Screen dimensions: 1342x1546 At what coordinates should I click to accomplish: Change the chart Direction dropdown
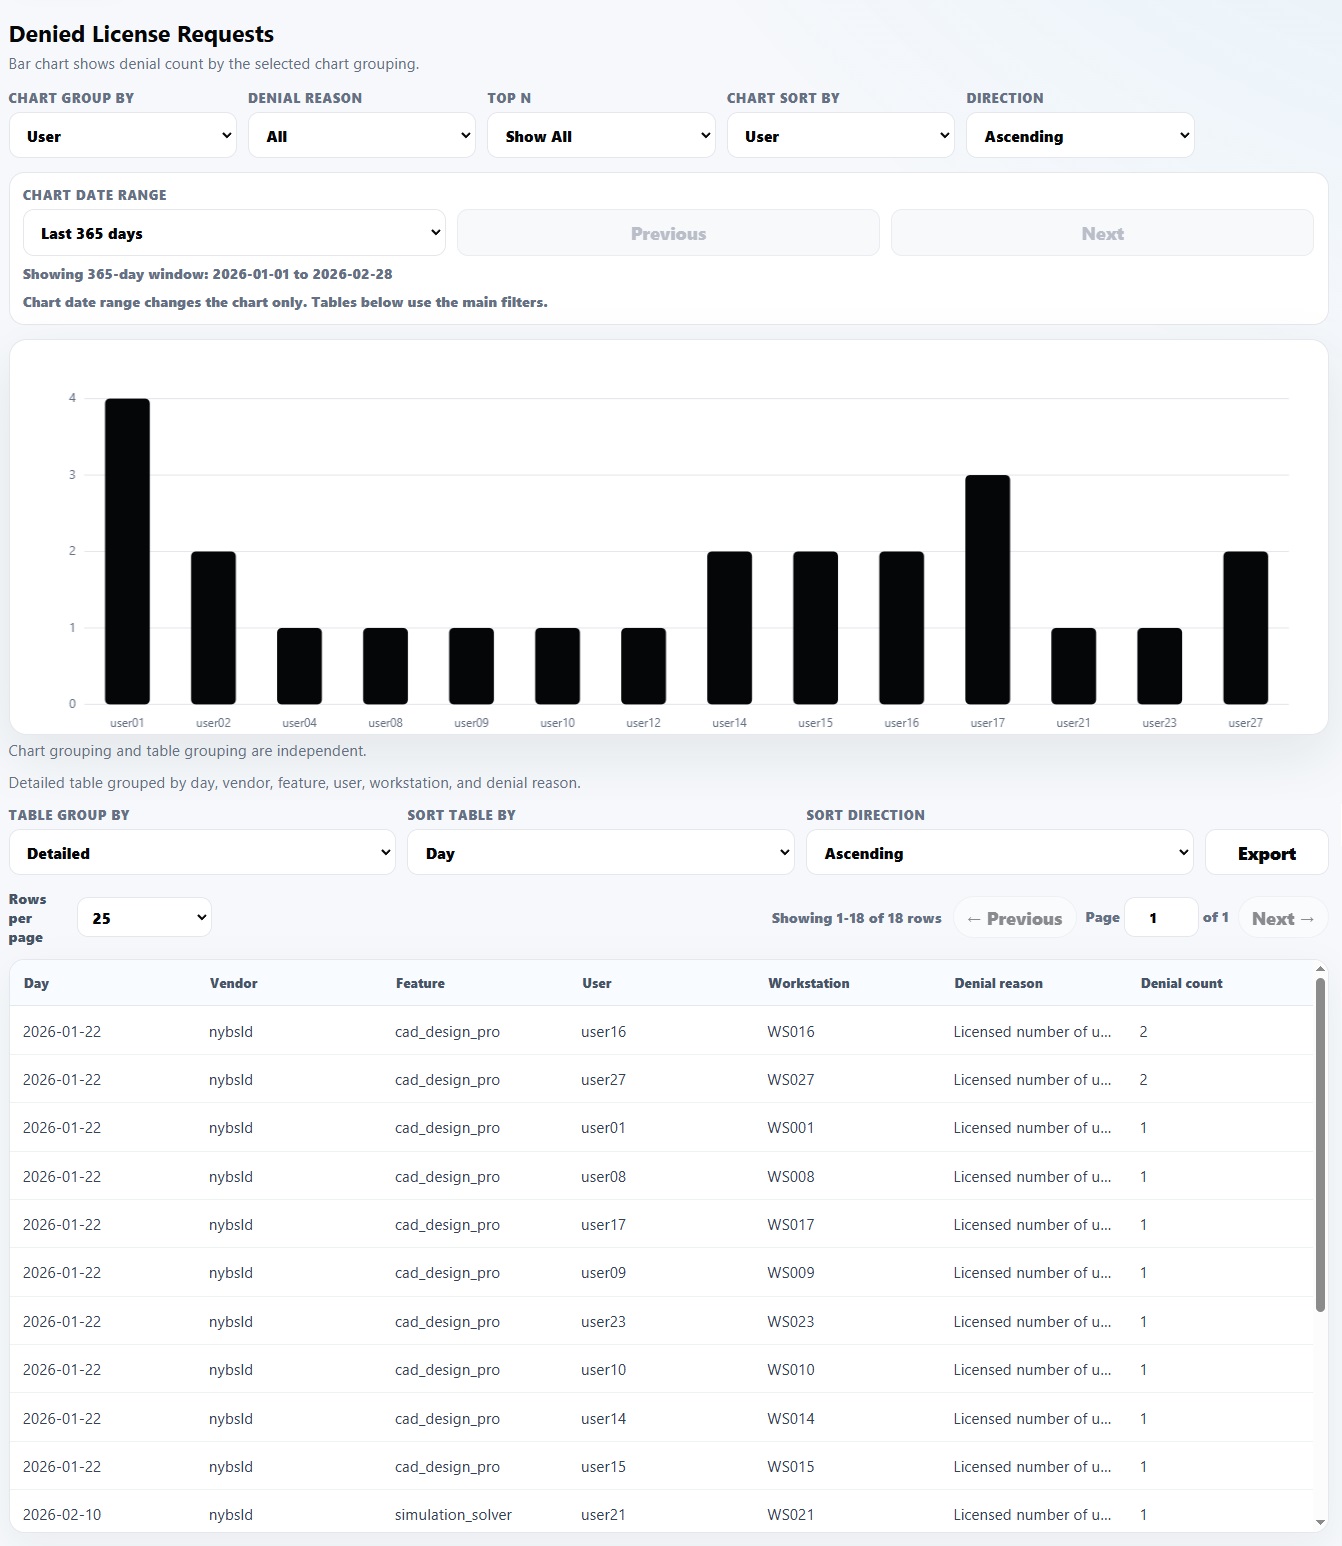pos(1080,136)
